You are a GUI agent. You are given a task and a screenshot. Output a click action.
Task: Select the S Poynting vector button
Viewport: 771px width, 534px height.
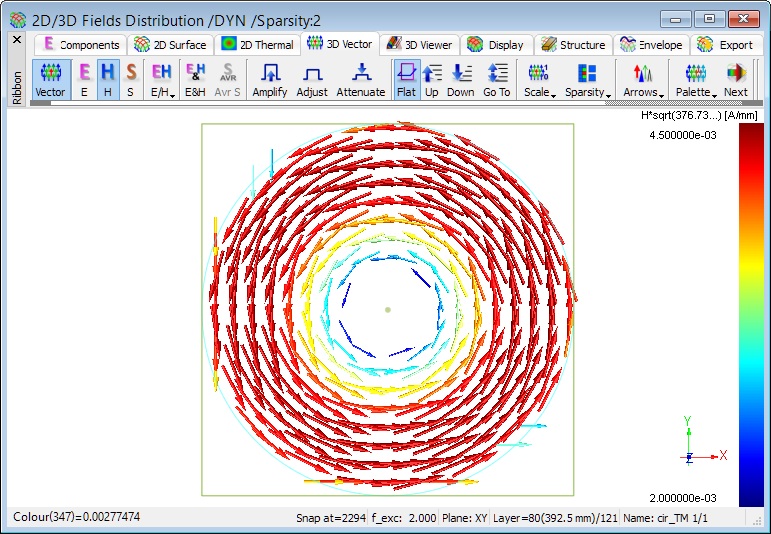(x=131, y=79)
